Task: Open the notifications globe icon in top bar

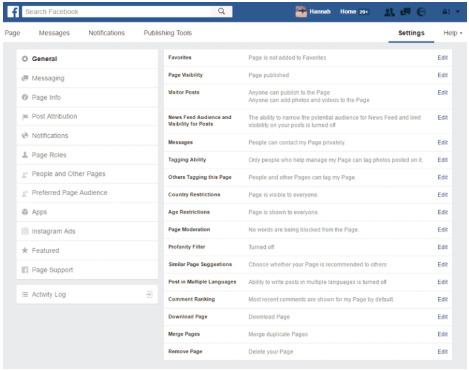Action: pos(422,12)
